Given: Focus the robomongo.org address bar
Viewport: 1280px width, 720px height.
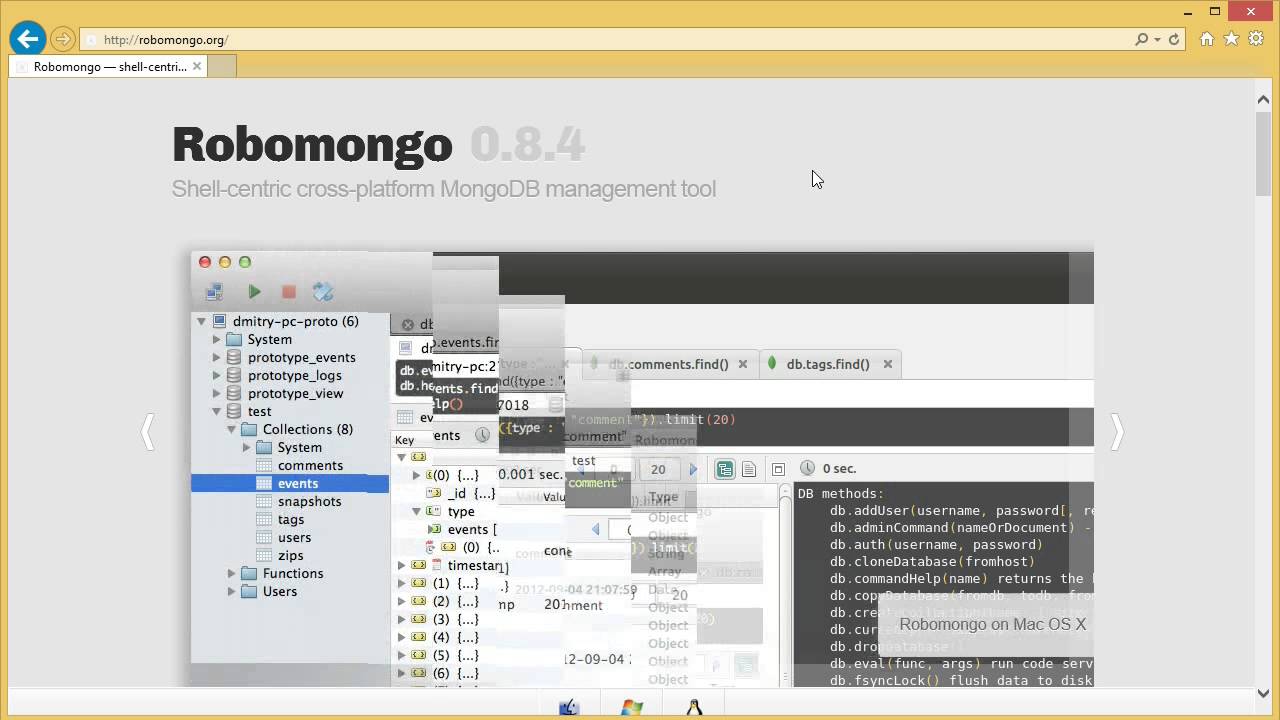Looking at the screenshot, I should (x=605, y=40).
